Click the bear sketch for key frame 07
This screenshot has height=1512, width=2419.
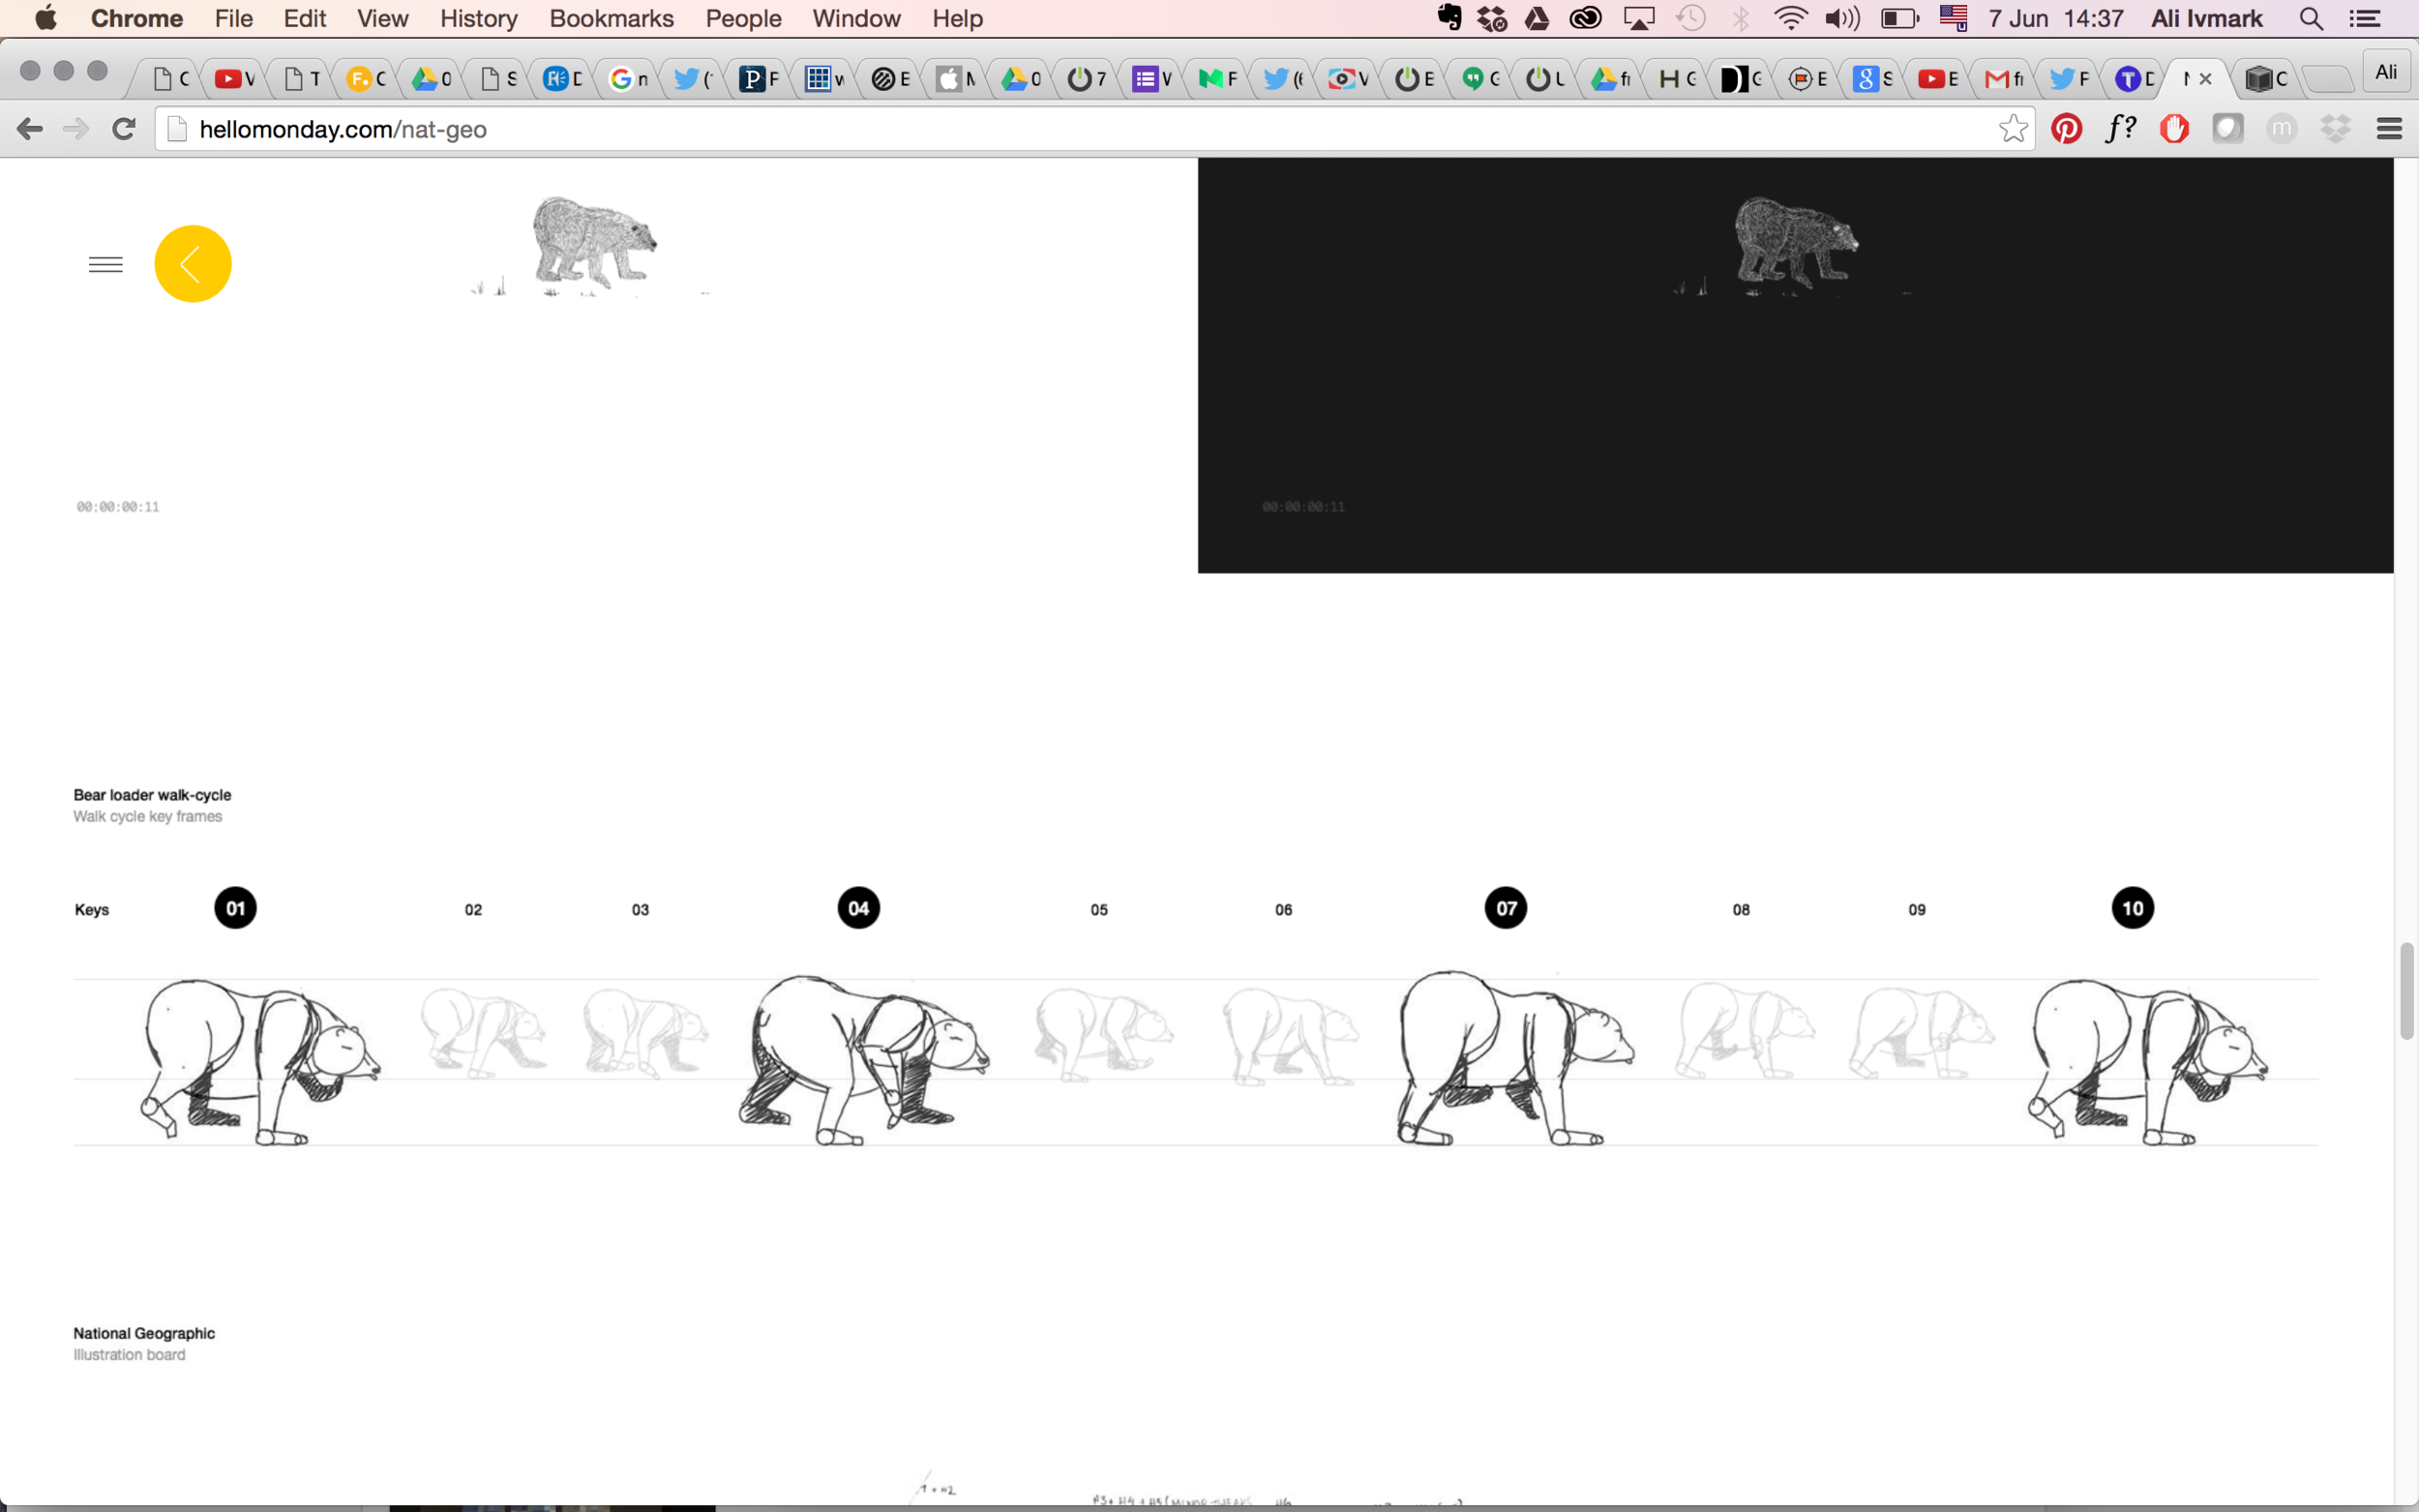click(1516, 1057)
